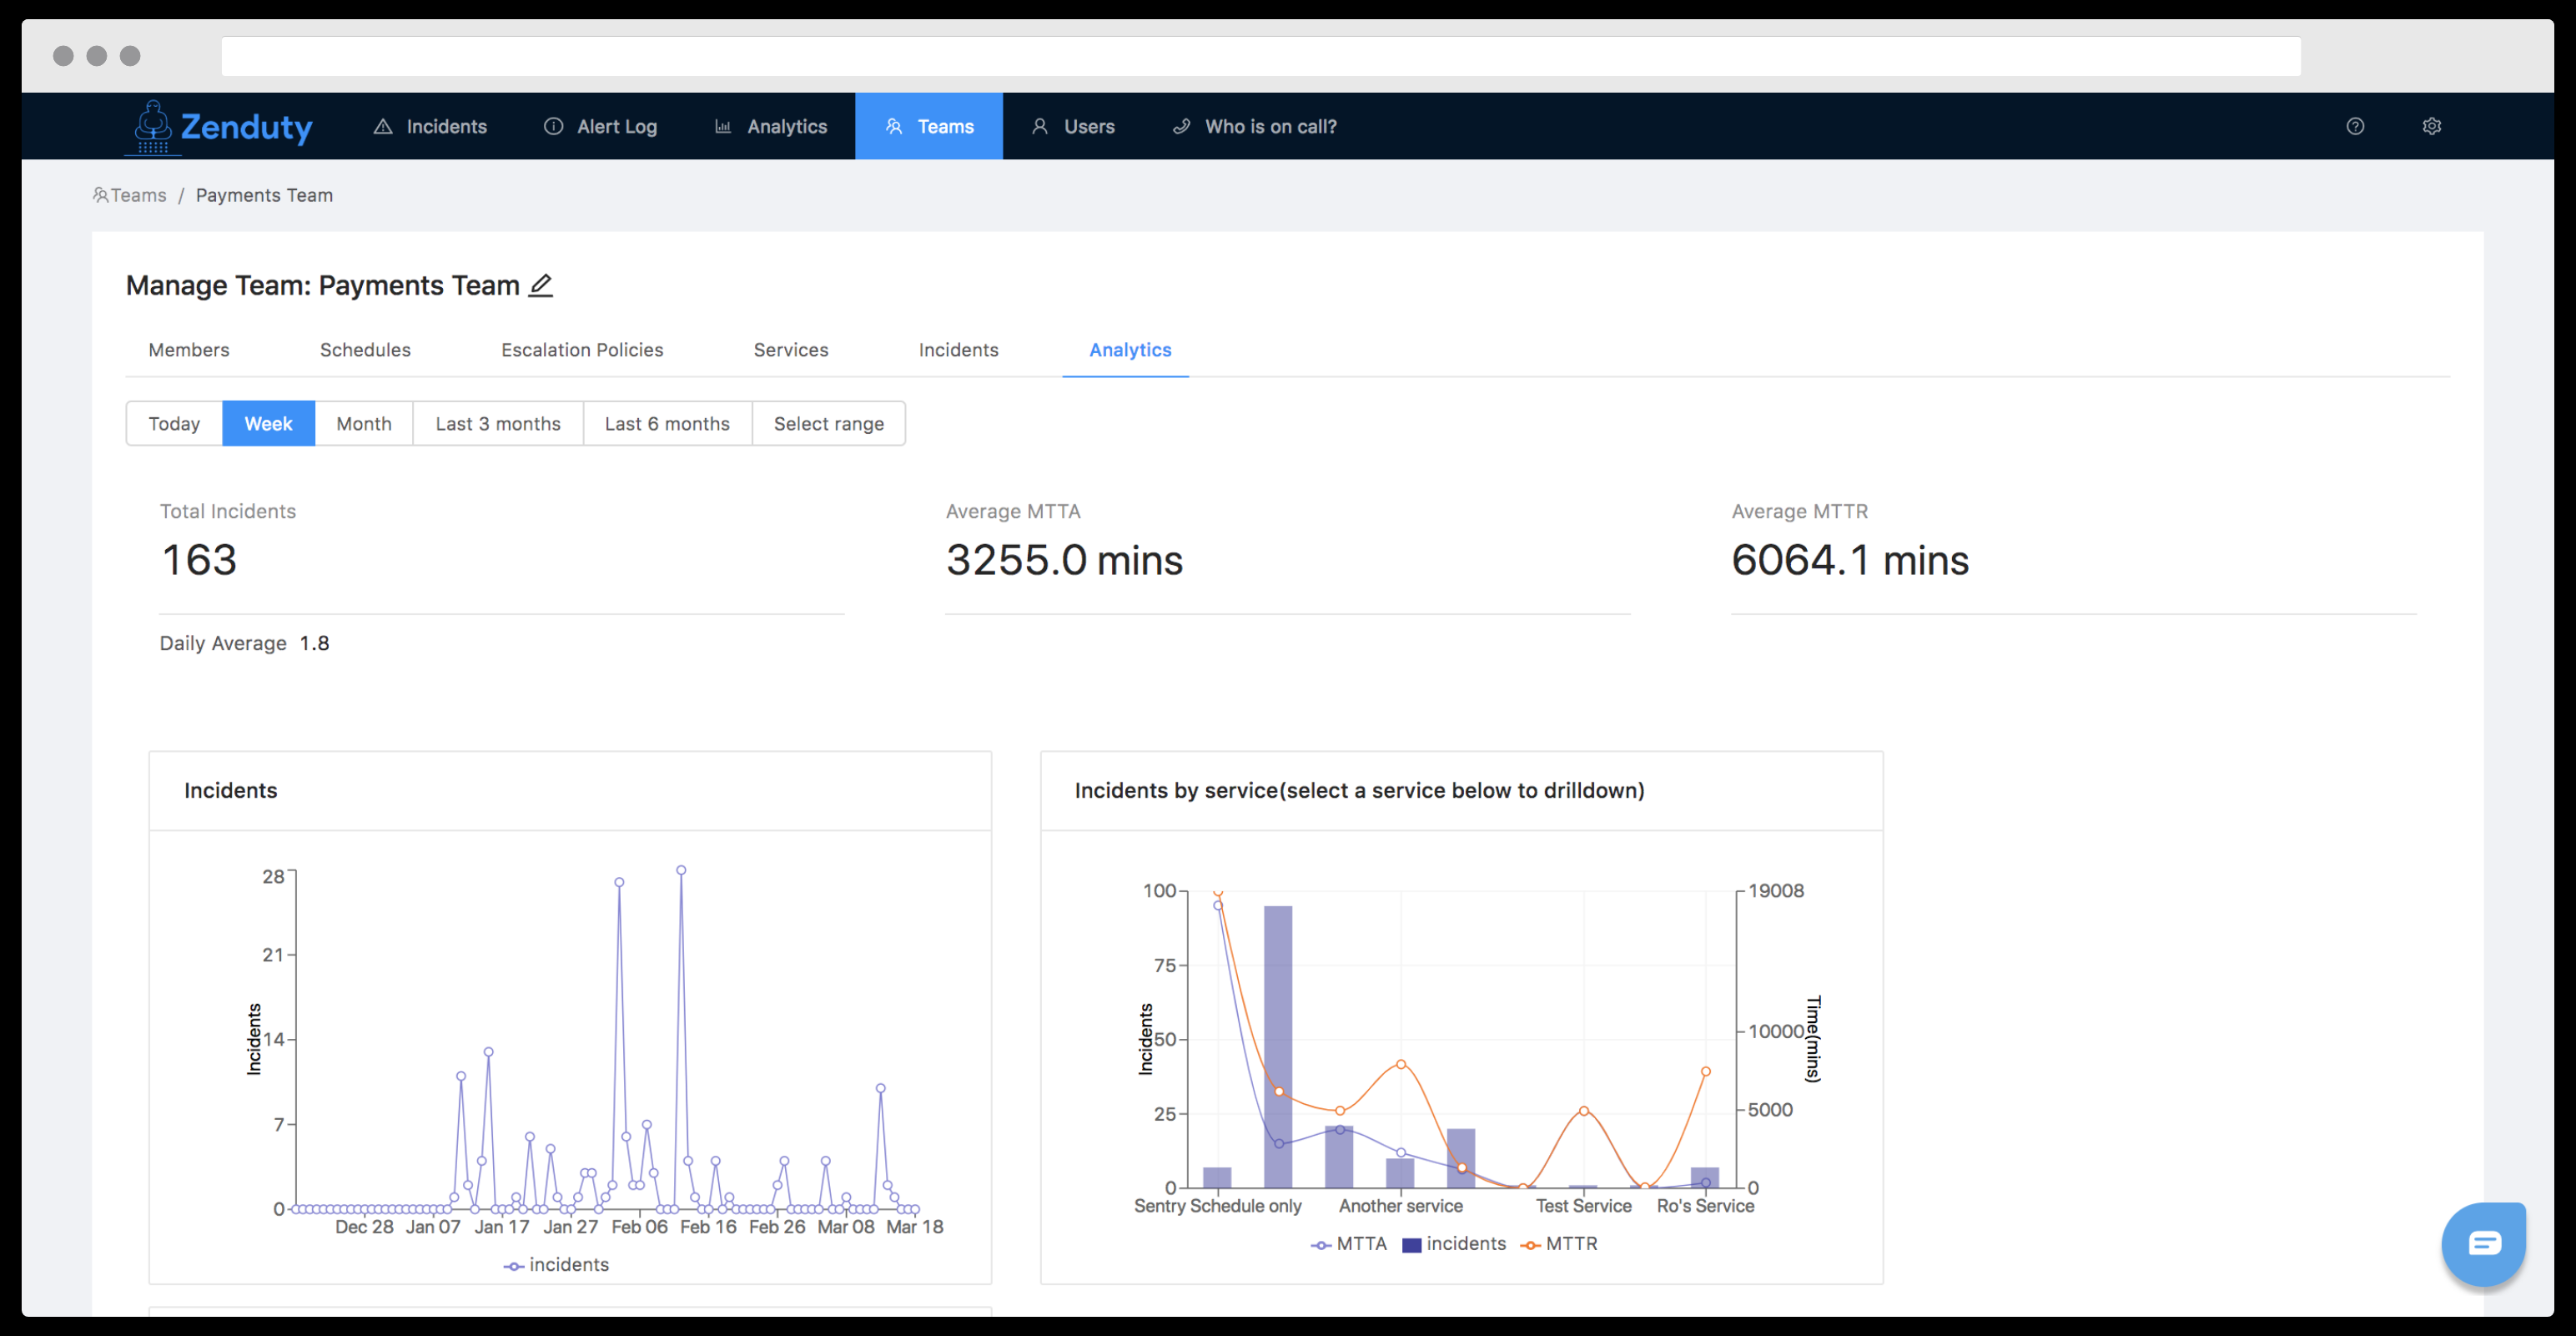Click the Zenduty logo

(219, 127)
